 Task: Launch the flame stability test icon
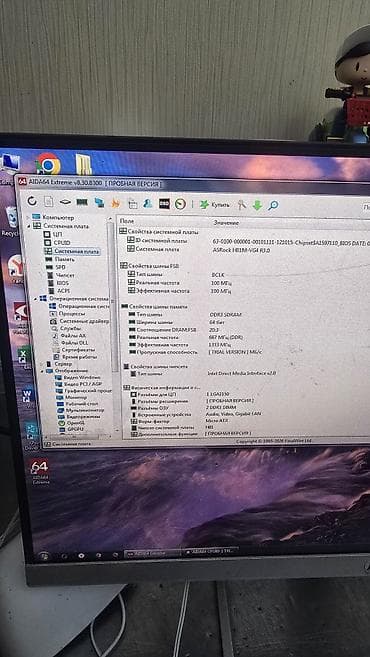point(115,203)
